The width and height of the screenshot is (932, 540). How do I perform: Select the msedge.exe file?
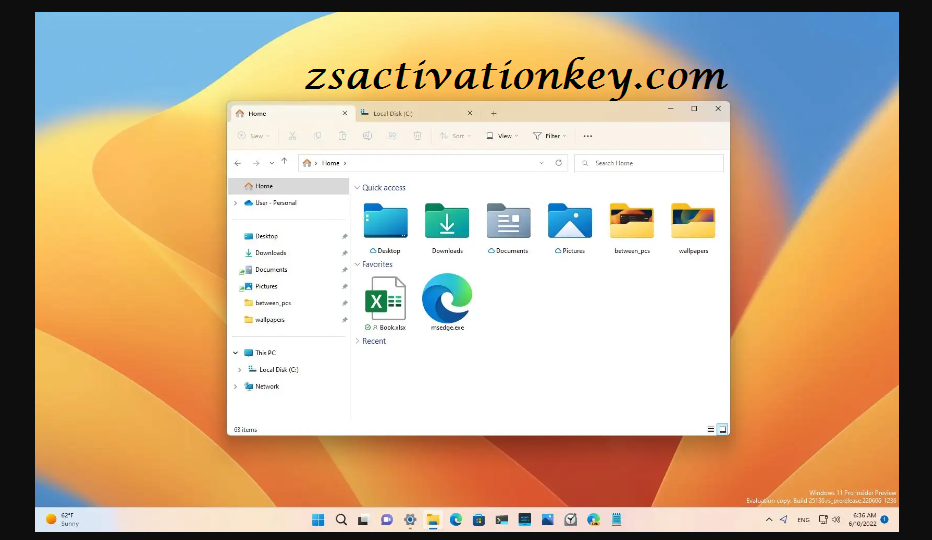pyautogui.click(x=447, y=302)
